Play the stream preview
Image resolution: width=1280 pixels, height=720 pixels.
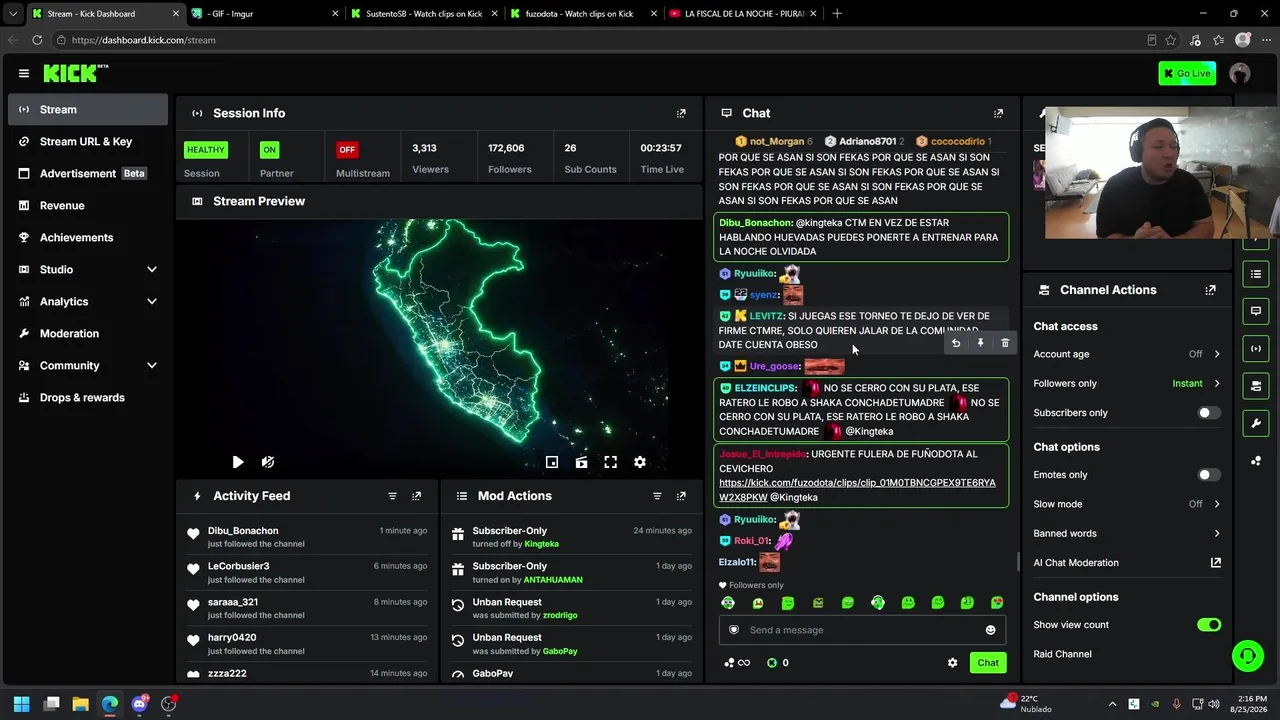(237, 462)
